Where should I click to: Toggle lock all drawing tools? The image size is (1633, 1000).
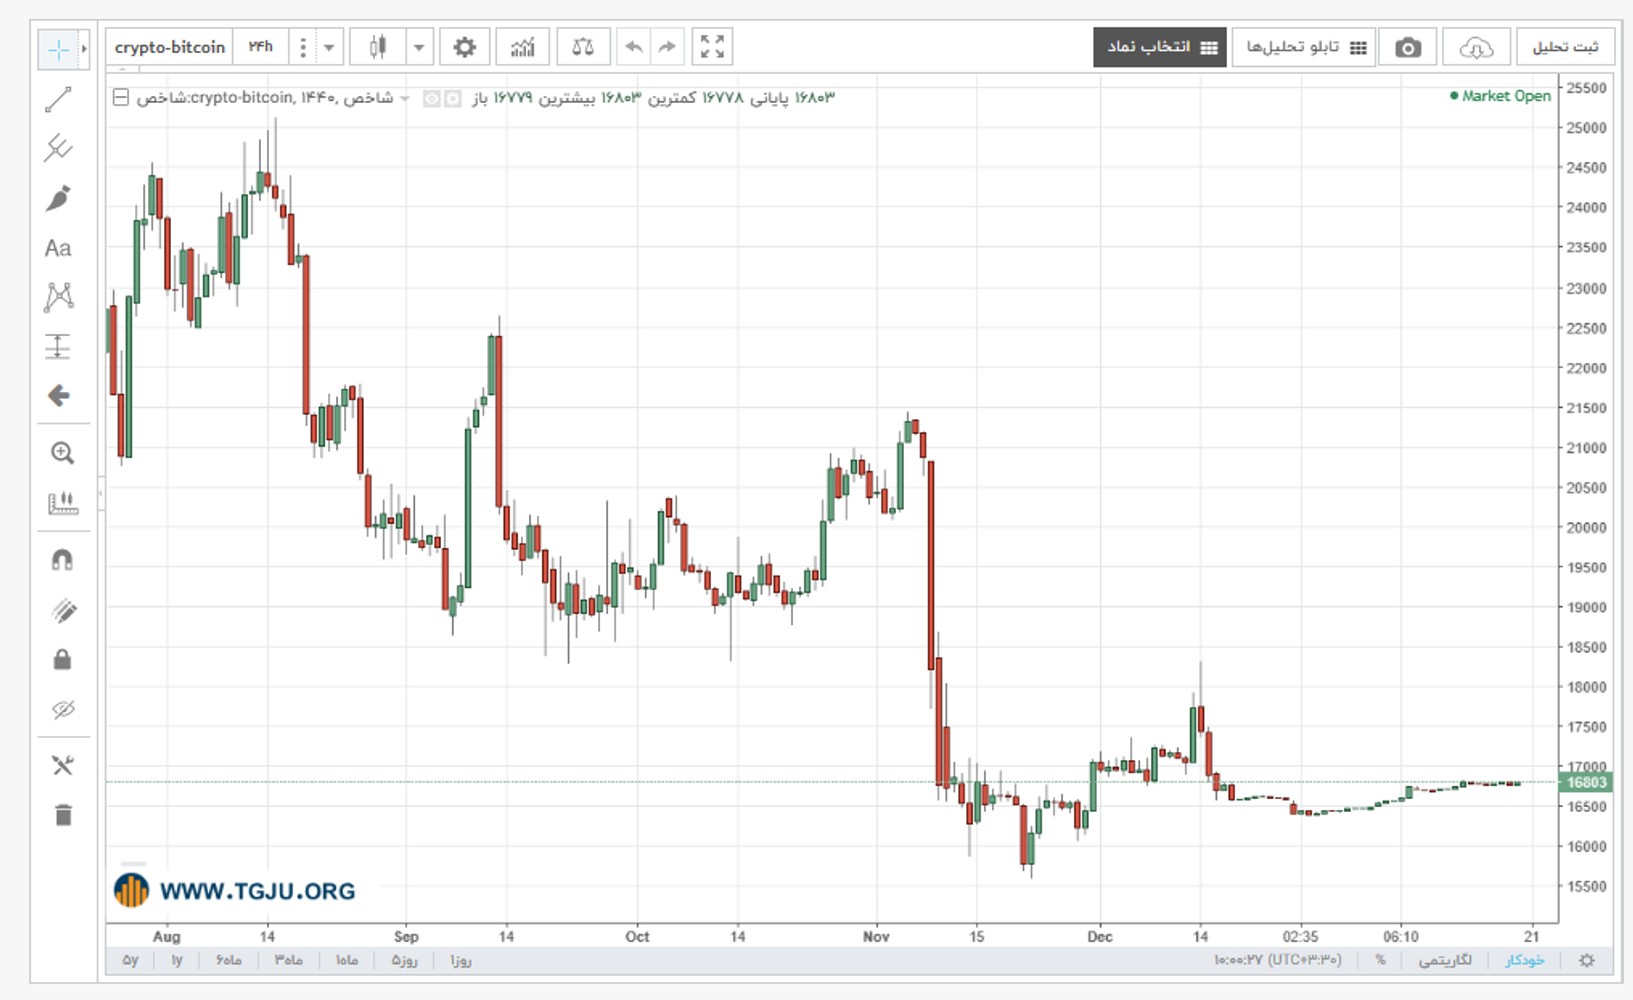62,659
